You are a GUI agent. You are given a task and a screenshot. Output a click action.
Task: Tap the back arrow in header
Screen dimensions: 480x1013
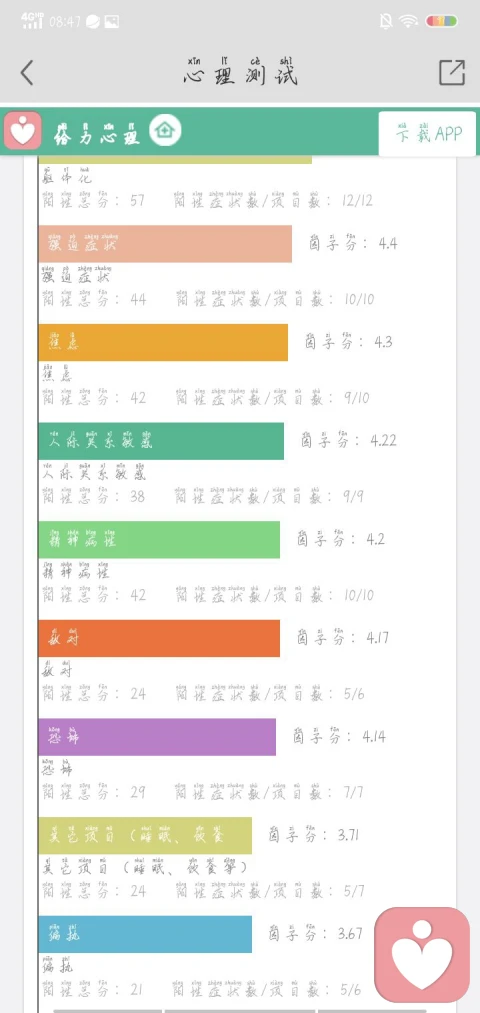pyautogui.click(x=26, y=73)
